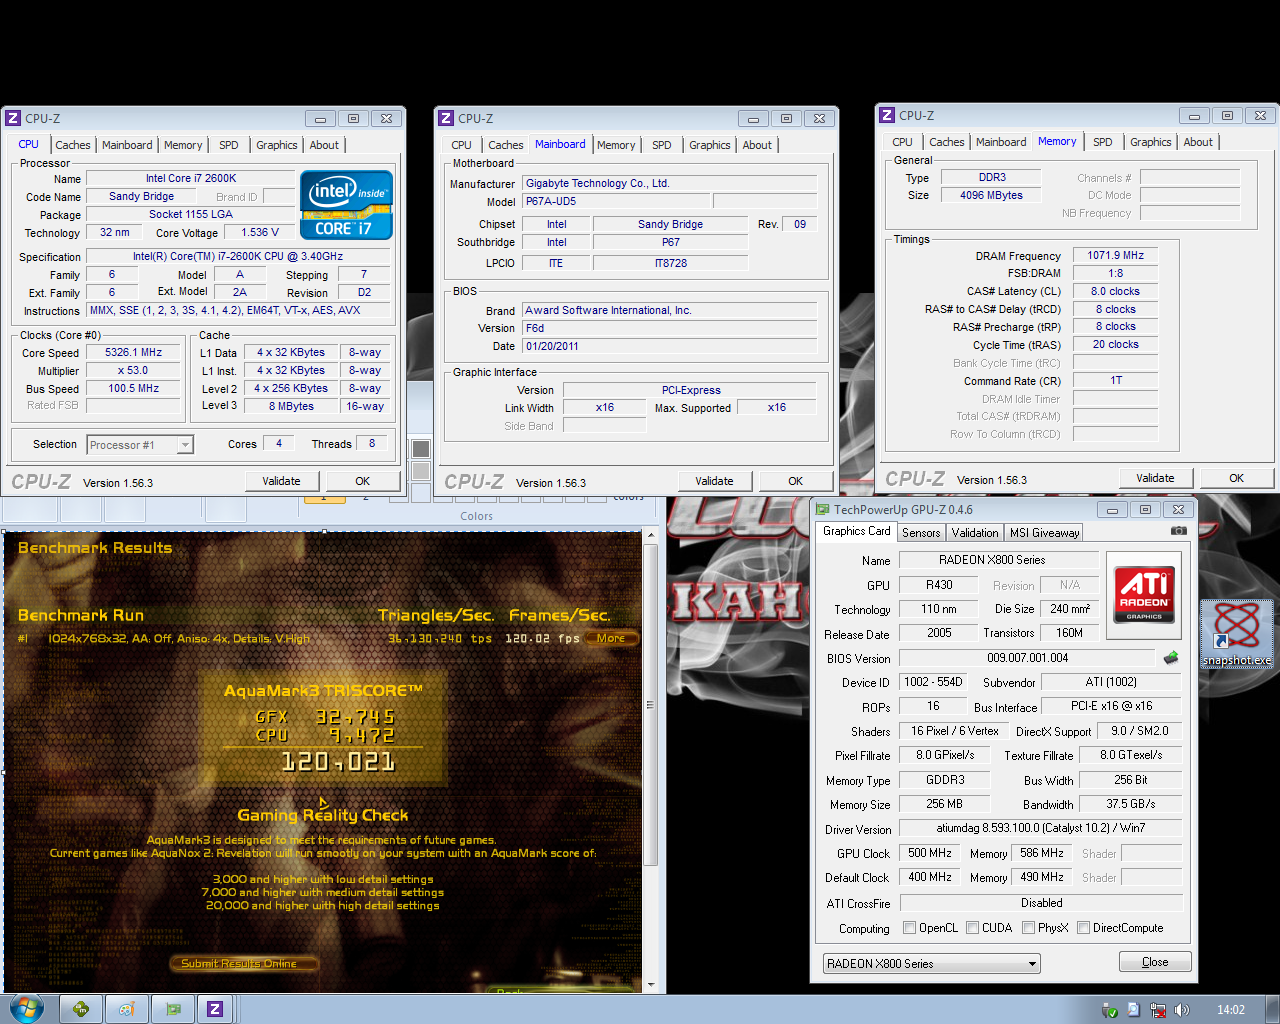Click the GPU-Z BIOS Version field 009.007.001.004

[x=1028, y=658]
